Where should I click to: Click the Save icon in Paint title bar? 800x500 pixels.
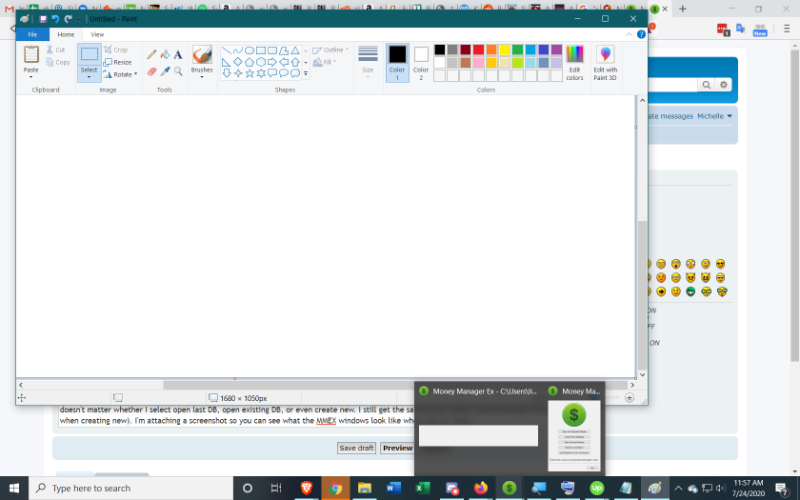click(43, 19)
